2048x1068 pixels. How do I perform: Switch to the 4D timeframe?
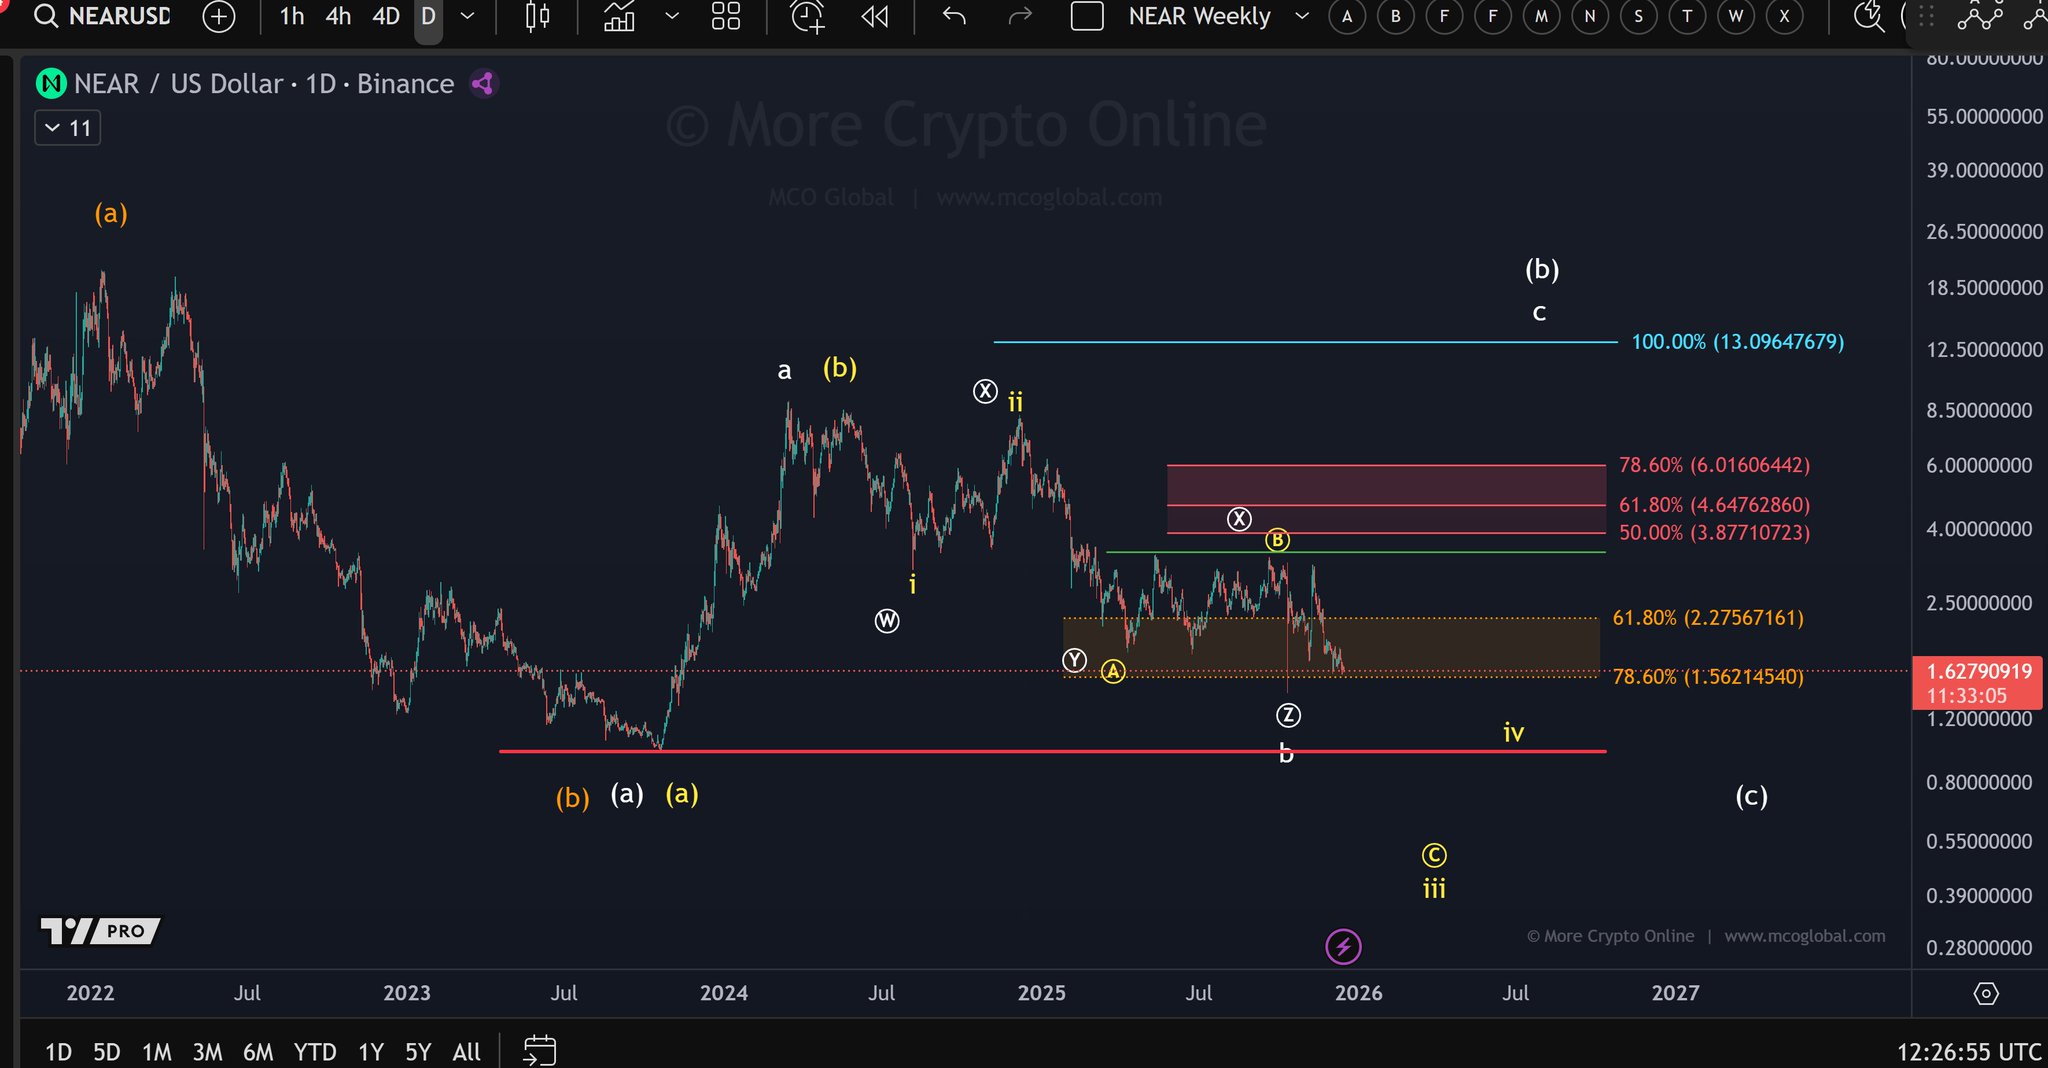coord(386,17)
